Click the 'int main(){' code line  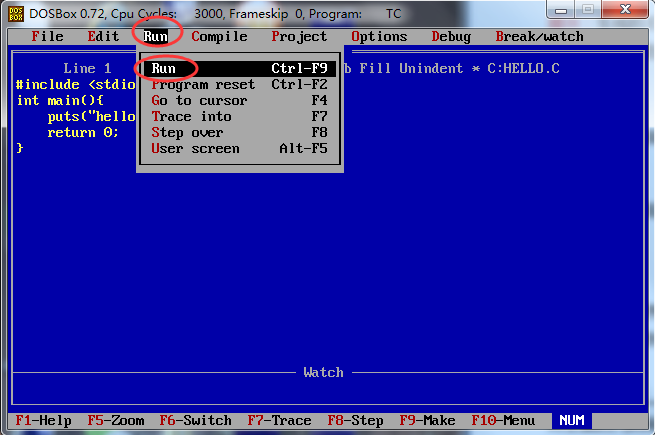[59, 100]
